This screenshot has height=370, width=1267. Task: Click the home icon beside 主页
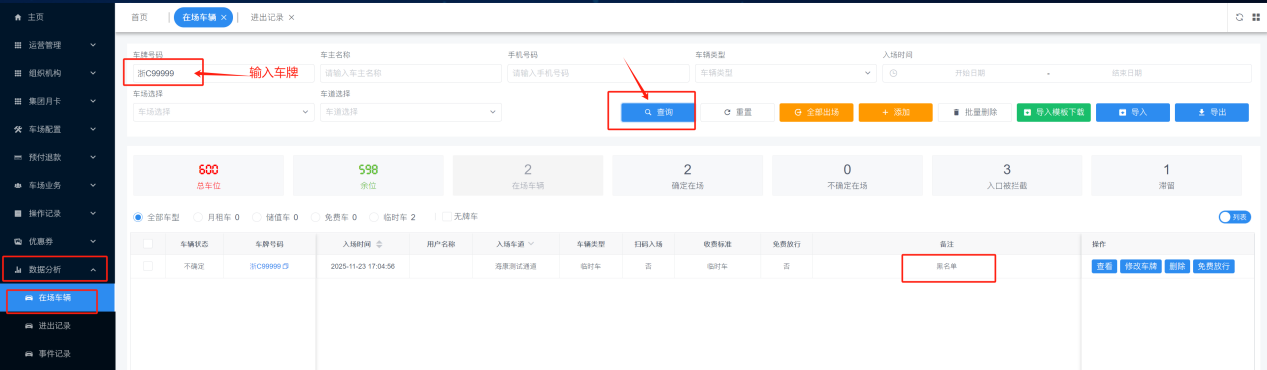tap(18, 17)
